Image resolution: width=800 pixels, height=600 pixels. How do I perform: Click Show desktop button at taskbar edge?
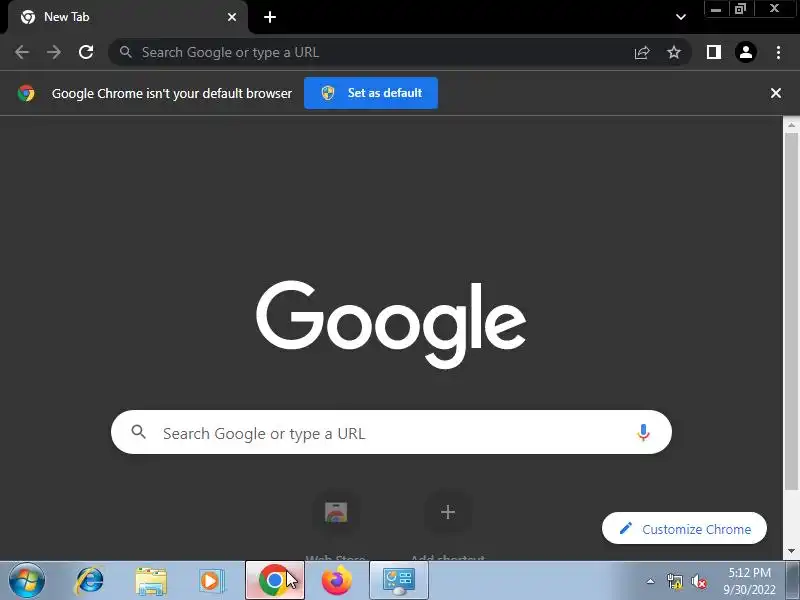[x=793, y=581]
